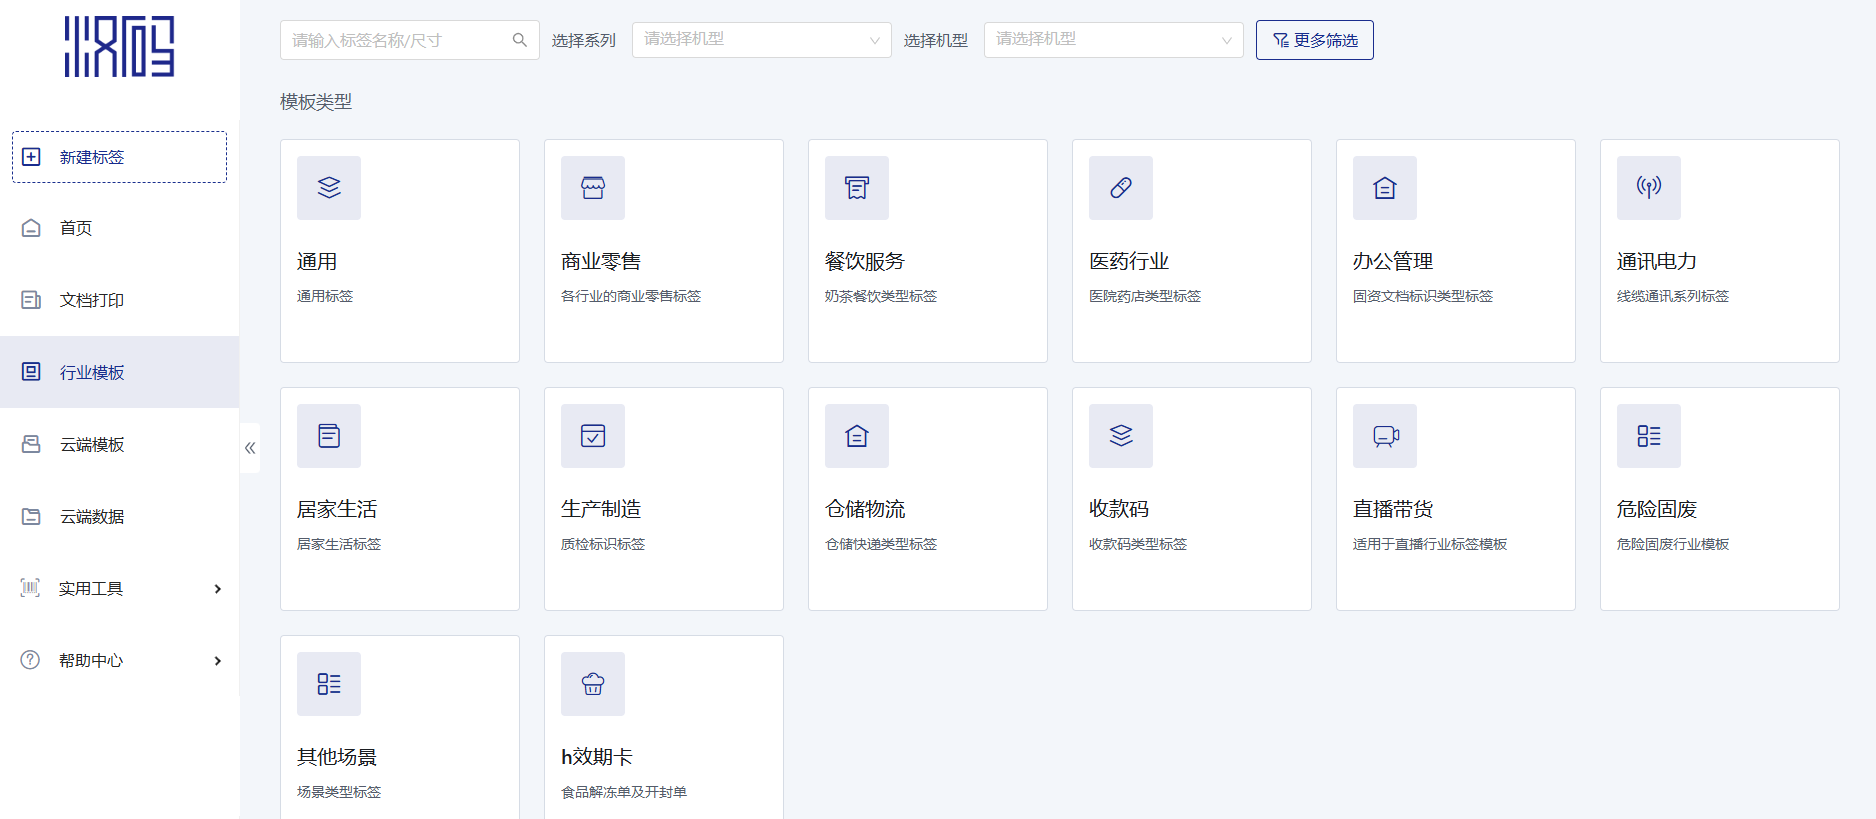Click the 其他场景 list icon
Screen dimensions: 1876x819
(329, 684)
